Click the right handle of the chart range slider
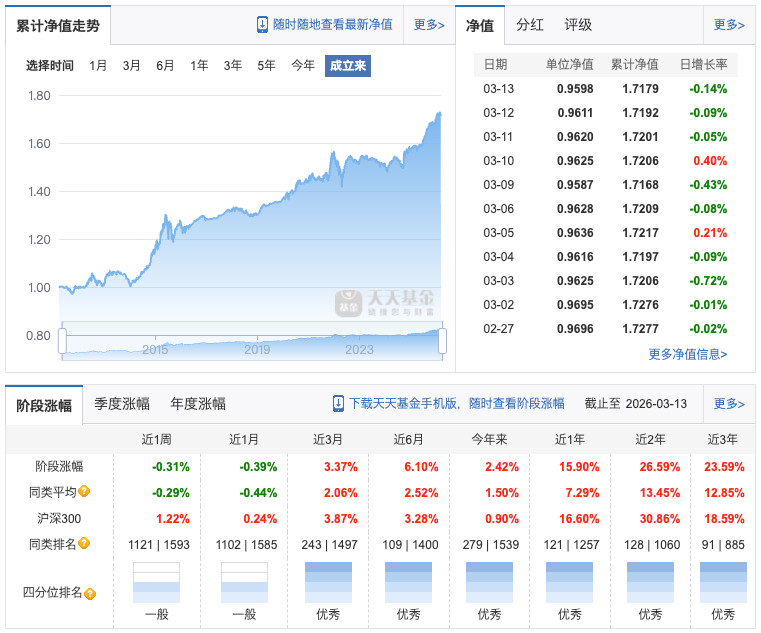This screenshot has height=633, width=761. point(442,341)
